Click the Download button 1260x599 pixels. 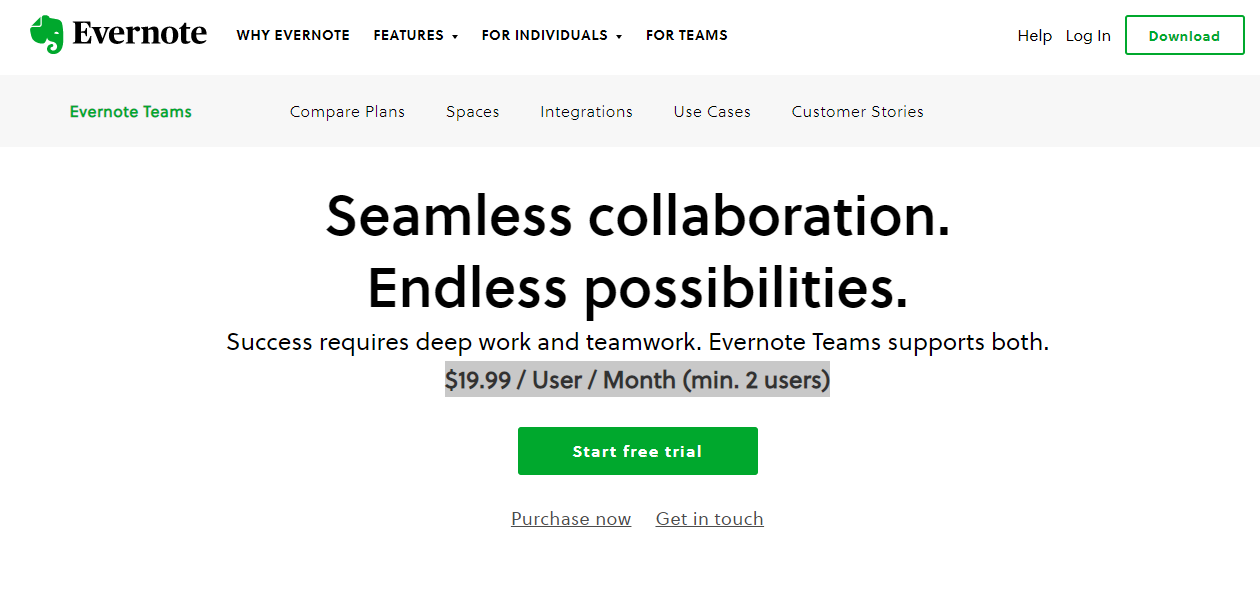click(1184, 35)
